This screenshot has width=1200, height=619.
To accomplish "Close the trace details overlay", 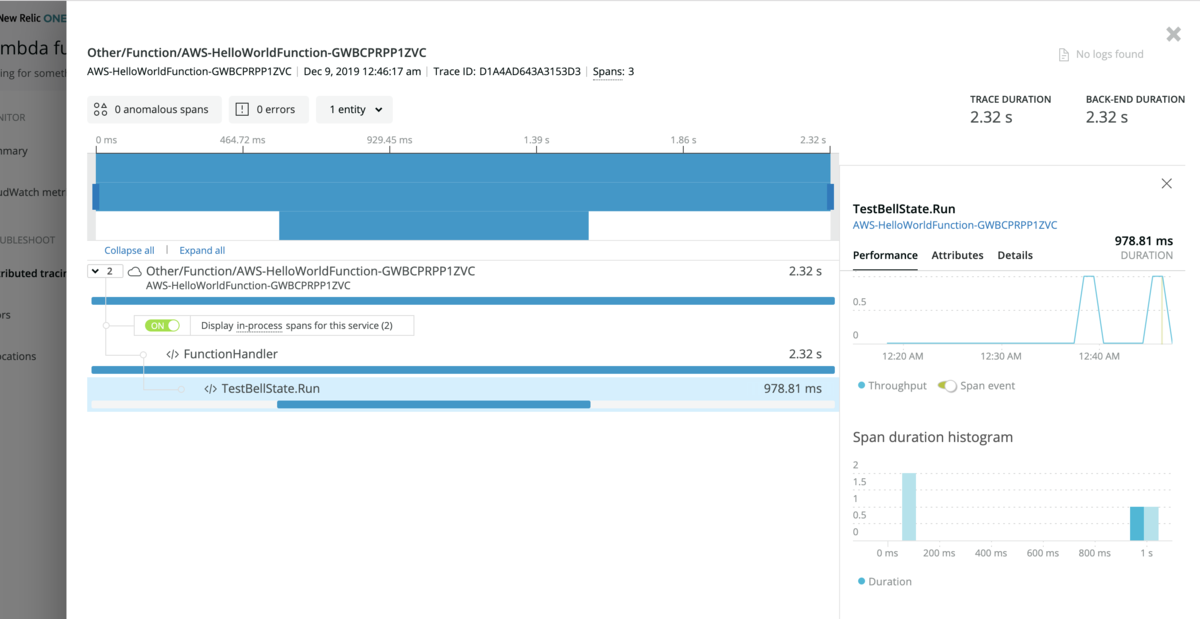I will [1173, 34].
